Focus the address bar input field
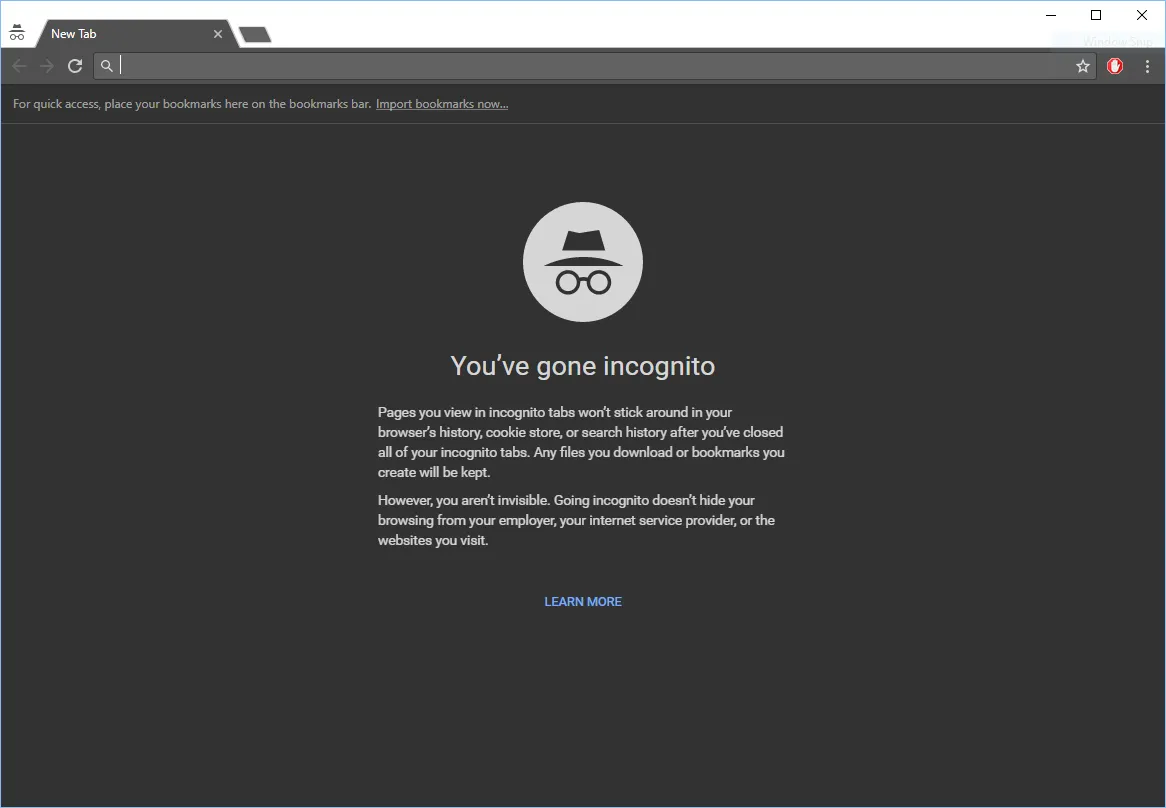1166x808 pixels. point(595,66)
